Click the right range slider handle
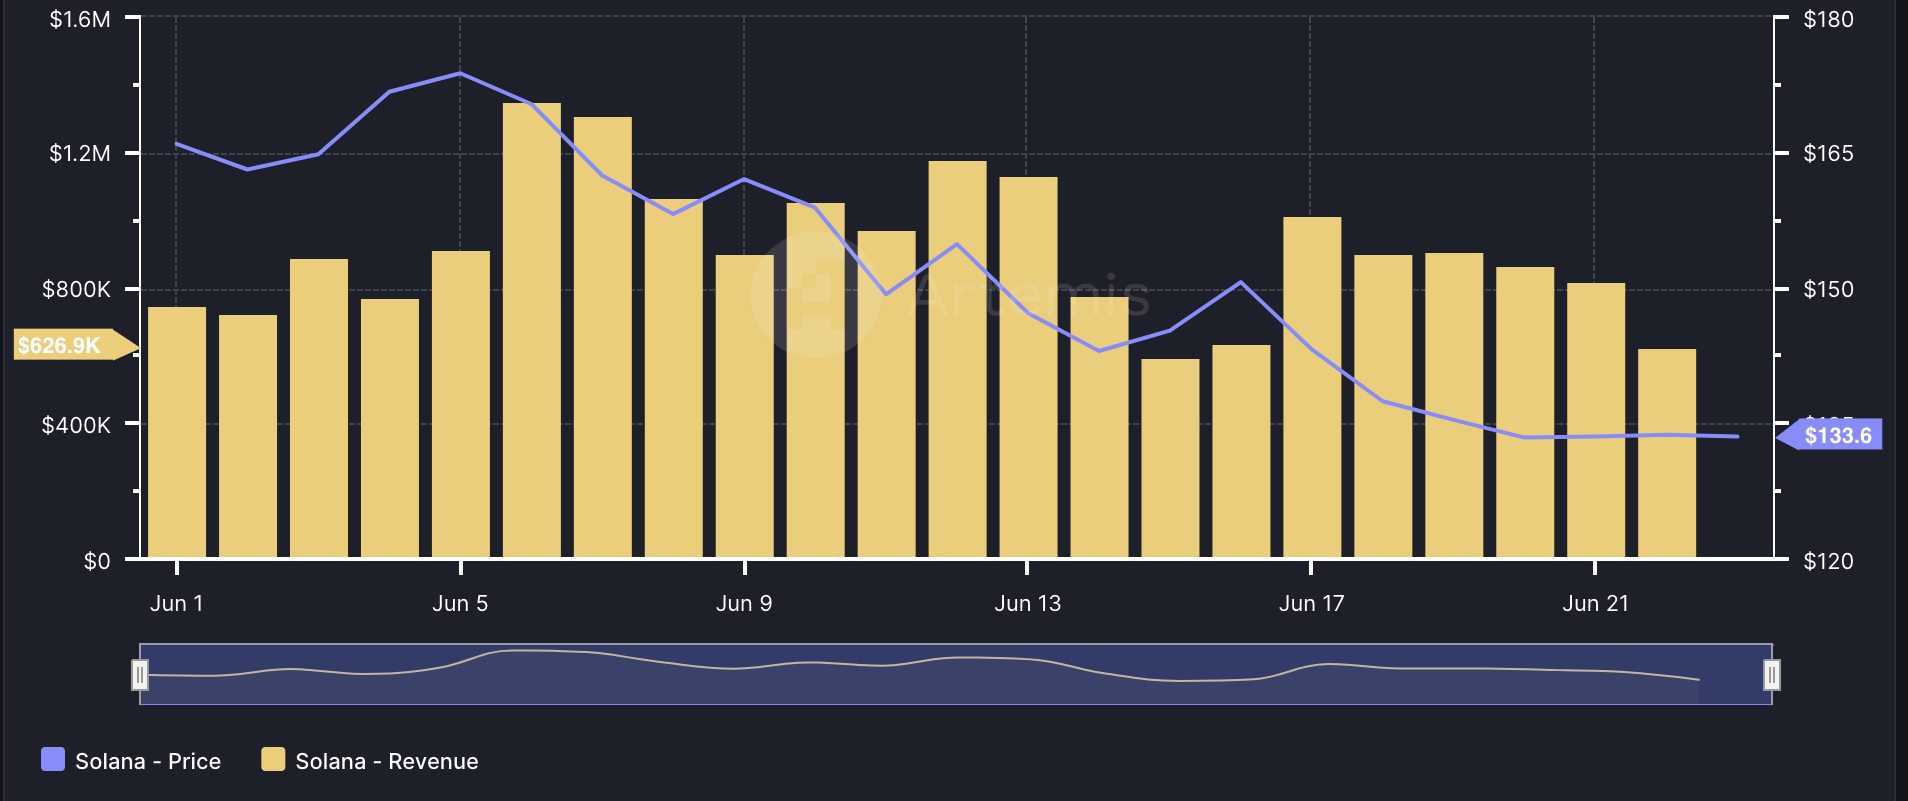This screenshot has height=801, width=1908. (1772, 675)
